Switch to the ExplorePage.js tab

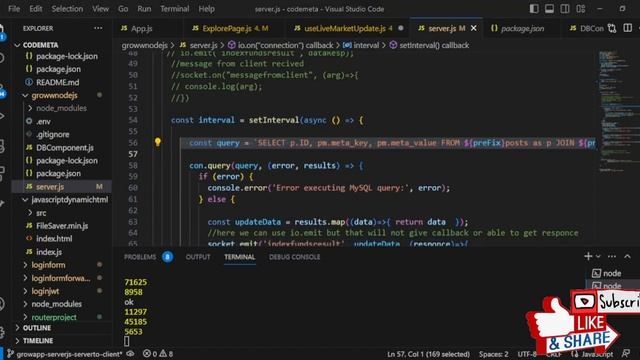click(x=230, y=28)
